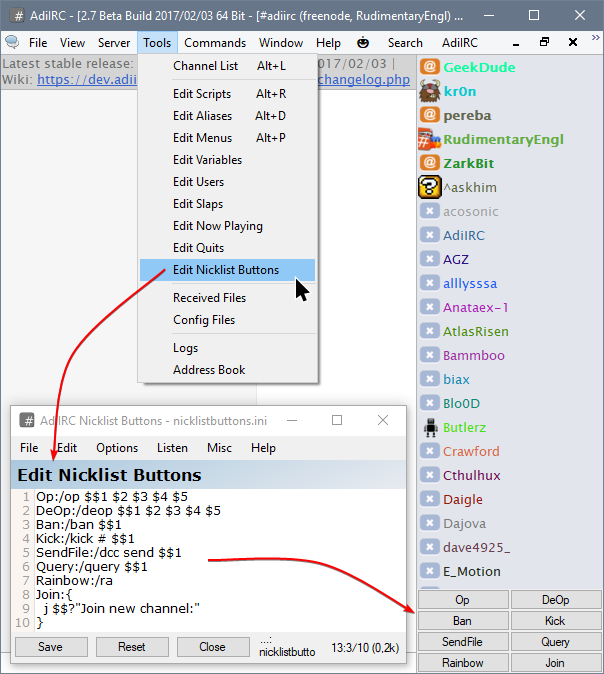Close inner MDI window using menu bar X
Screen dimensions: 604x674
point(573,42)
